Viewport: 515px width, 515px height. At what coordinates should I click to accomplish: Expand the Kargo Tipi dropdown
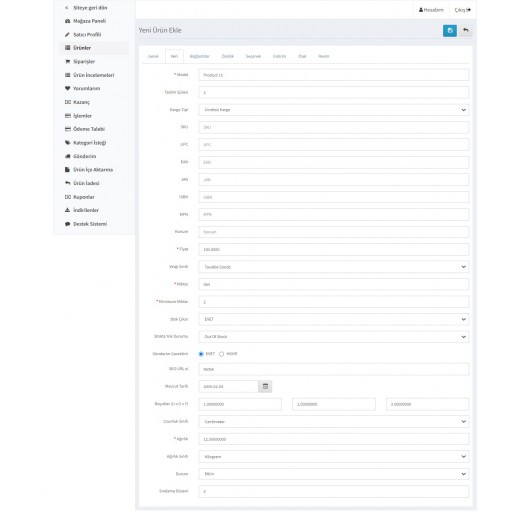(x=334, y=110)
